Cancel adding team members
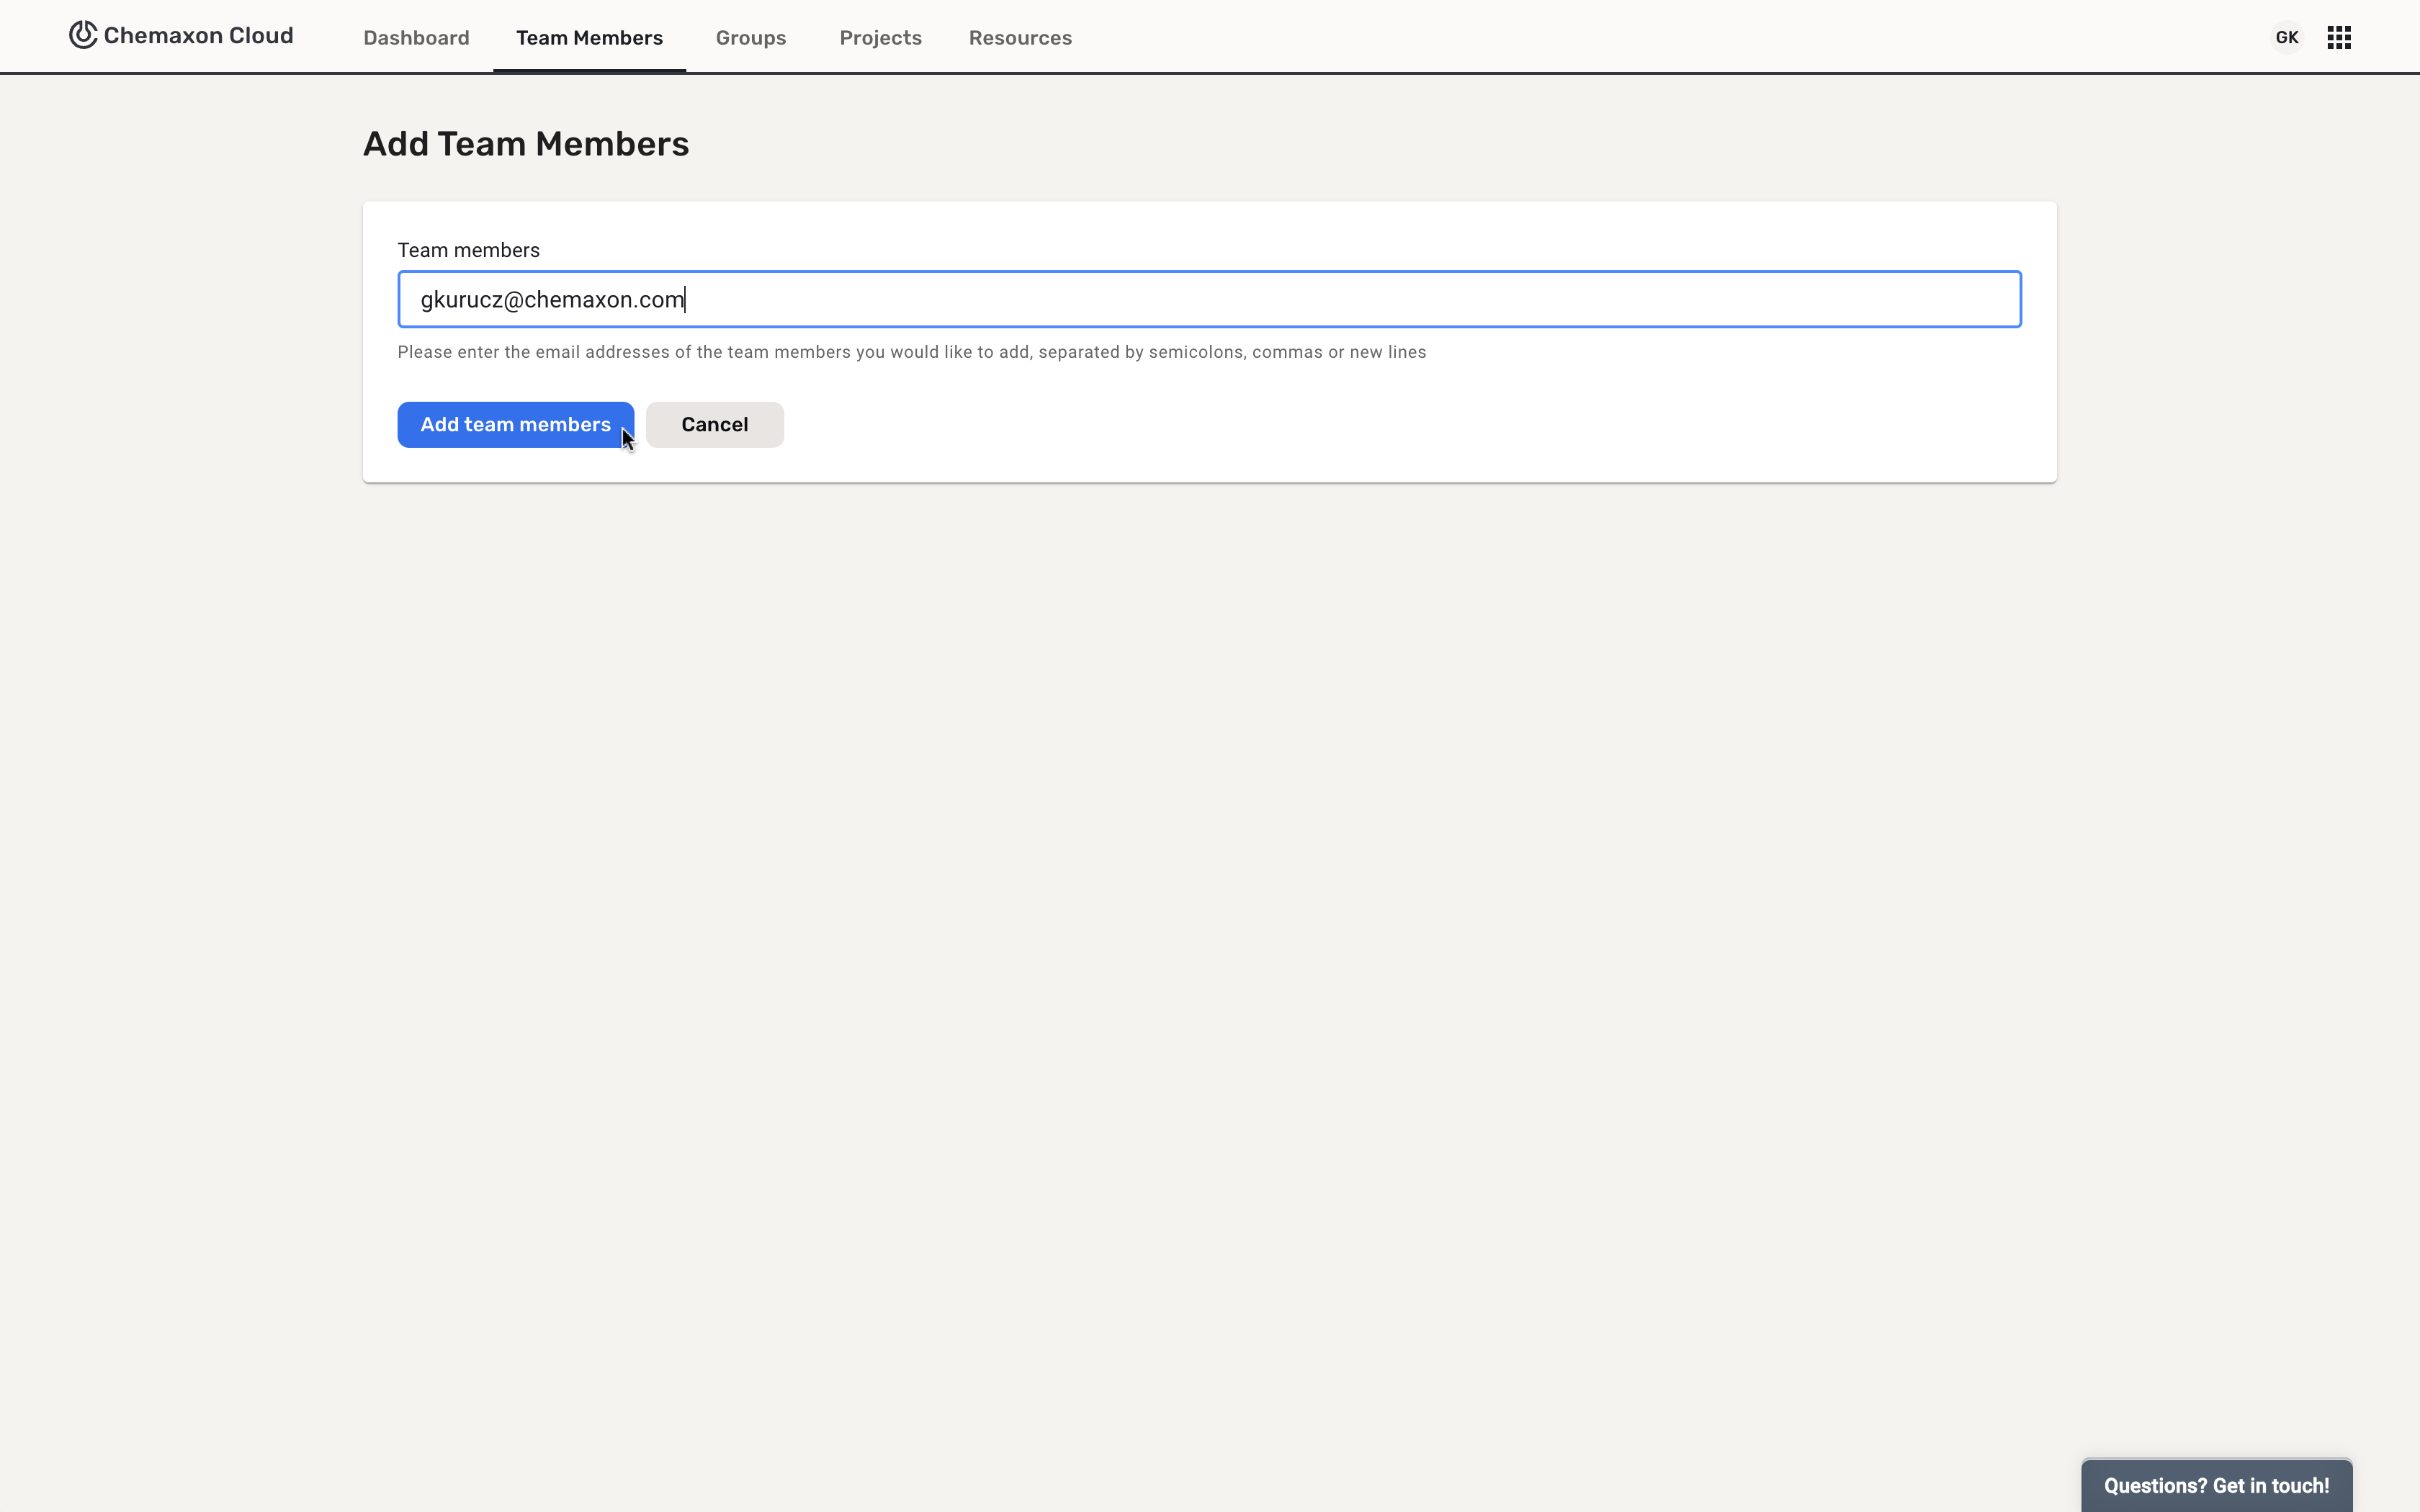 pos(714,425)
